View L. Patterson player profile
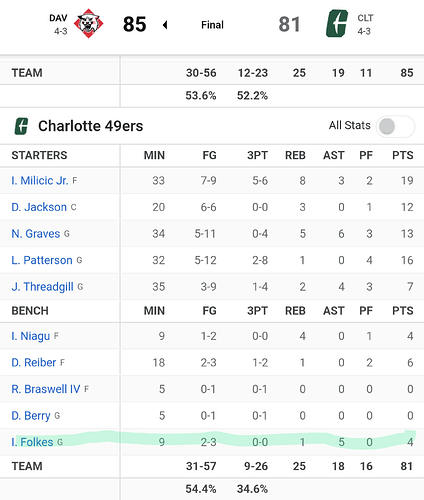Viewport: 424px width, 500px height. (x=42, y=260)
